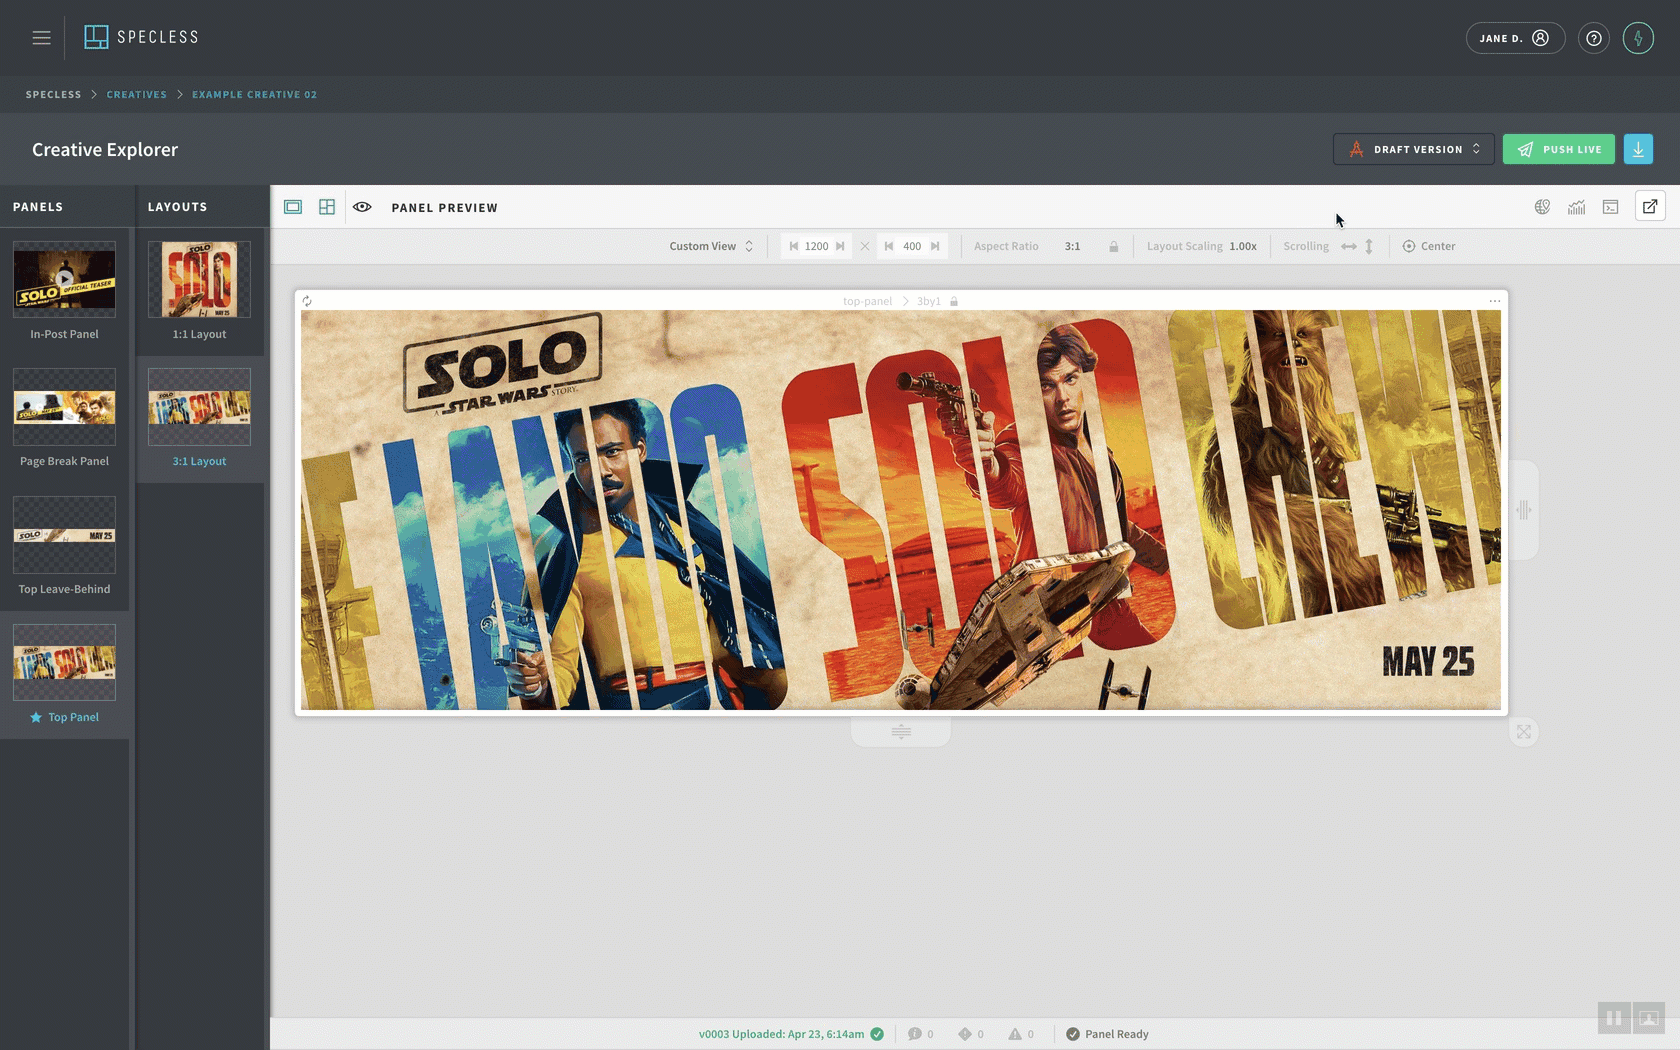Click the Solo banner preview image
Image resolution: width=1680 pixels, height=1050 pixels.
point(901,510)
